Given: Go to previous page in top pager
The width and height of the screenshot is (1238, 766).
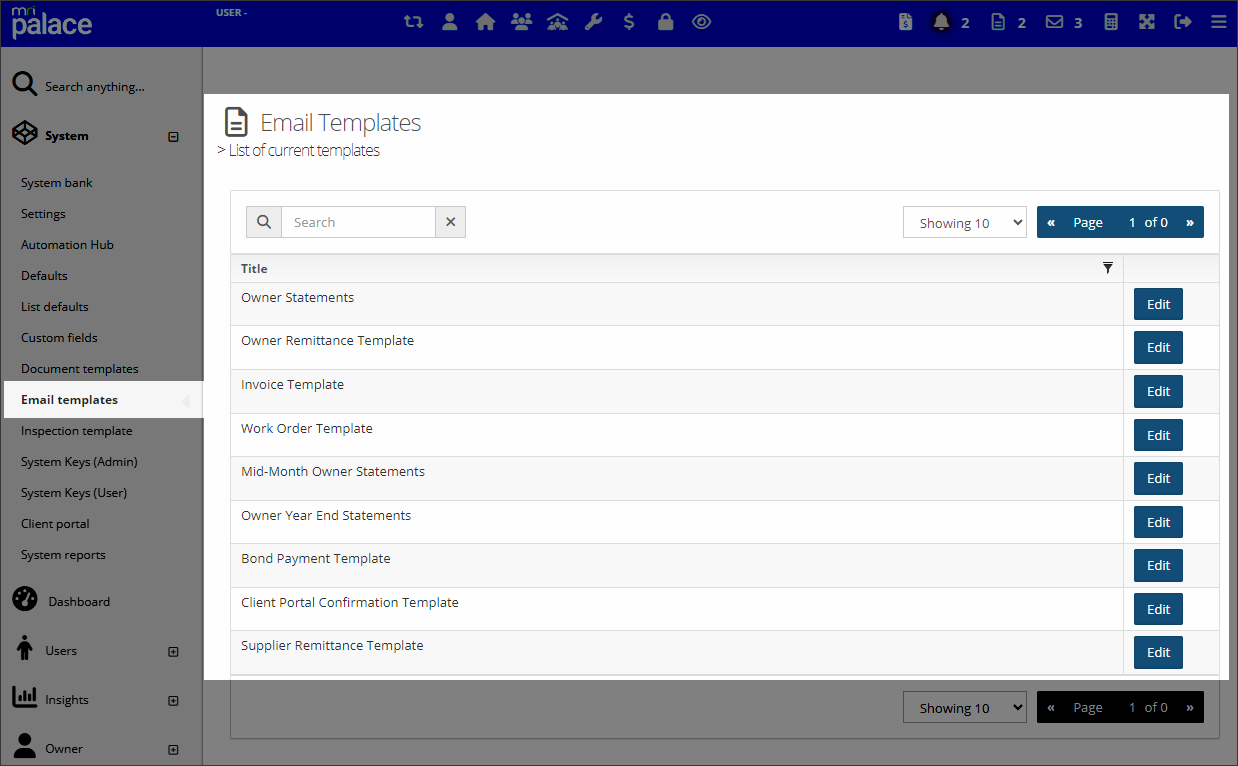Looking at the screenshot, I should [1051, 222].
